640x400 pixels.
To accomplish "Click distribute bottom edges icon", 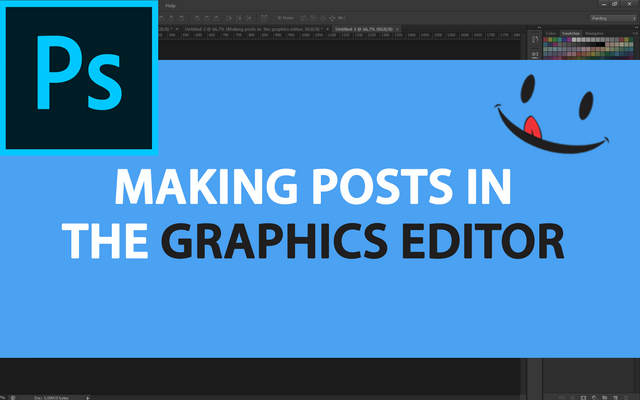I will pyautogui.click(x=216, y=18).
